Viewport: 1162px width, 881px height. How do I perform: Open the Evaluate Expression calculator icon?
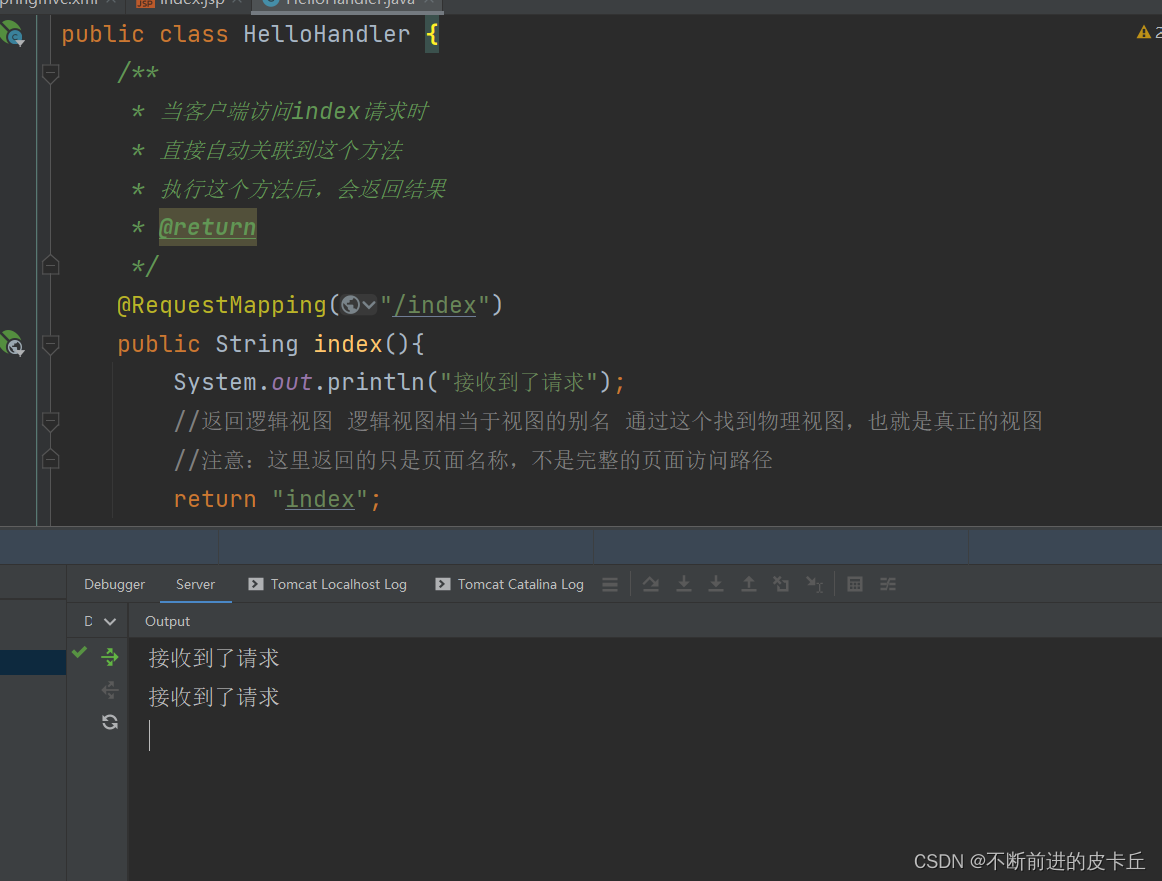(x=854, y=585)
